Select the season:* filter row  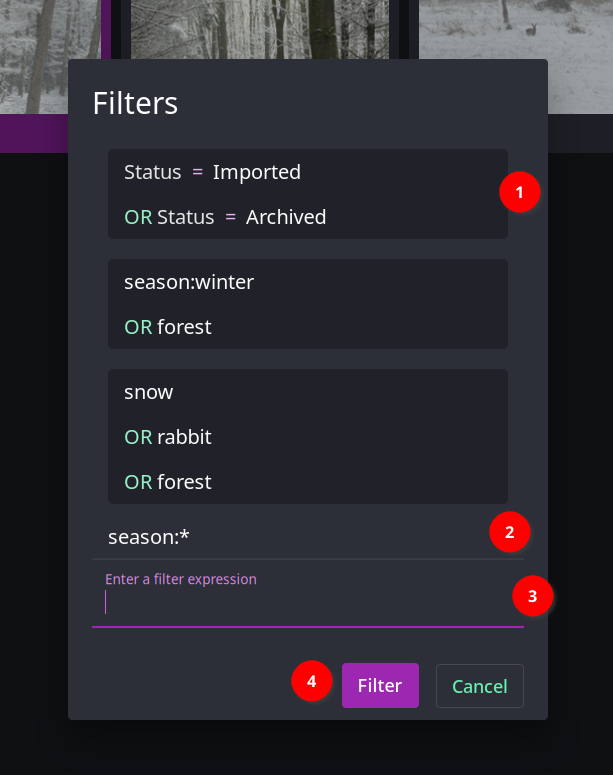coord(307,537)
